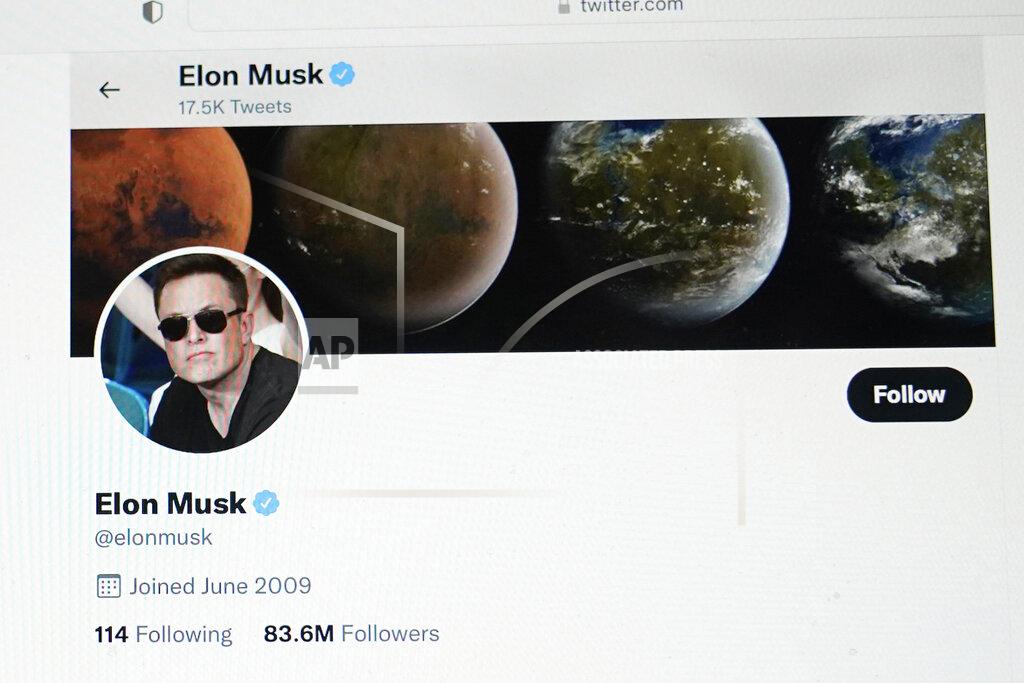Click the Joined June 2009 text
1024x683 pixels.
click(220, 586)
